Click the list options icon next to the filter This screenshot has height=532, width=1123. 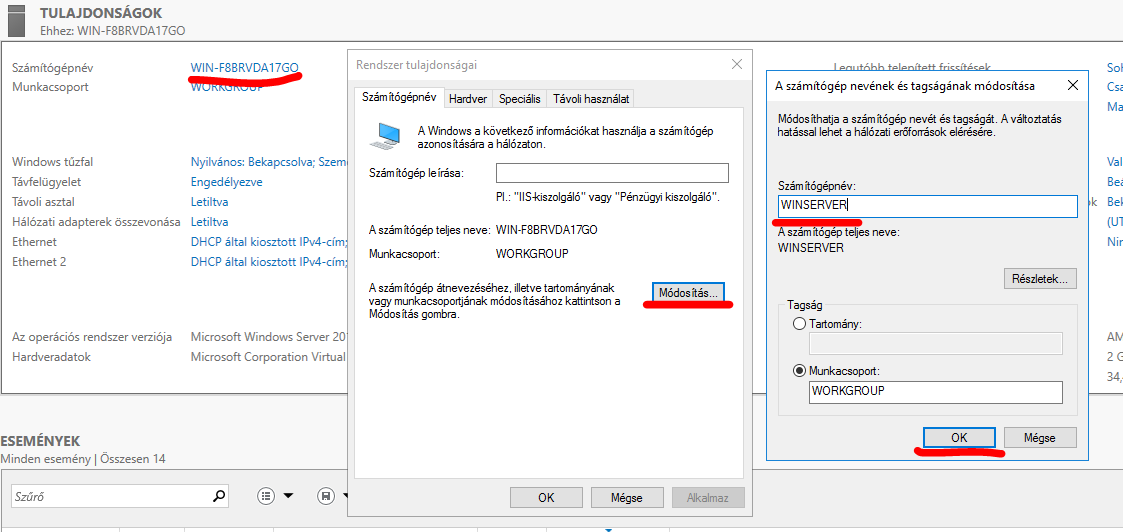[x=266, y=496]
